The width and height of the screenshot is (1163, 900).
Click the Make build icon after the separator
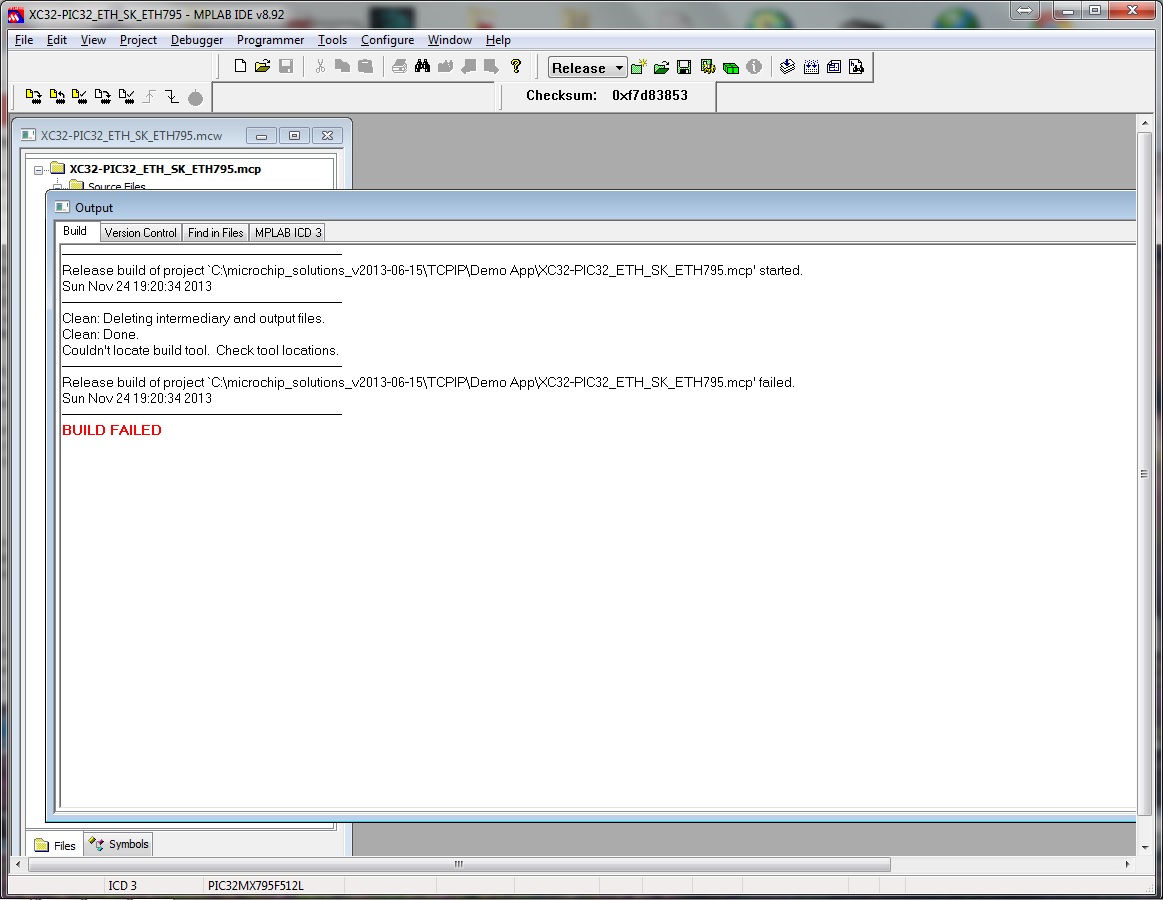[788, 67]
